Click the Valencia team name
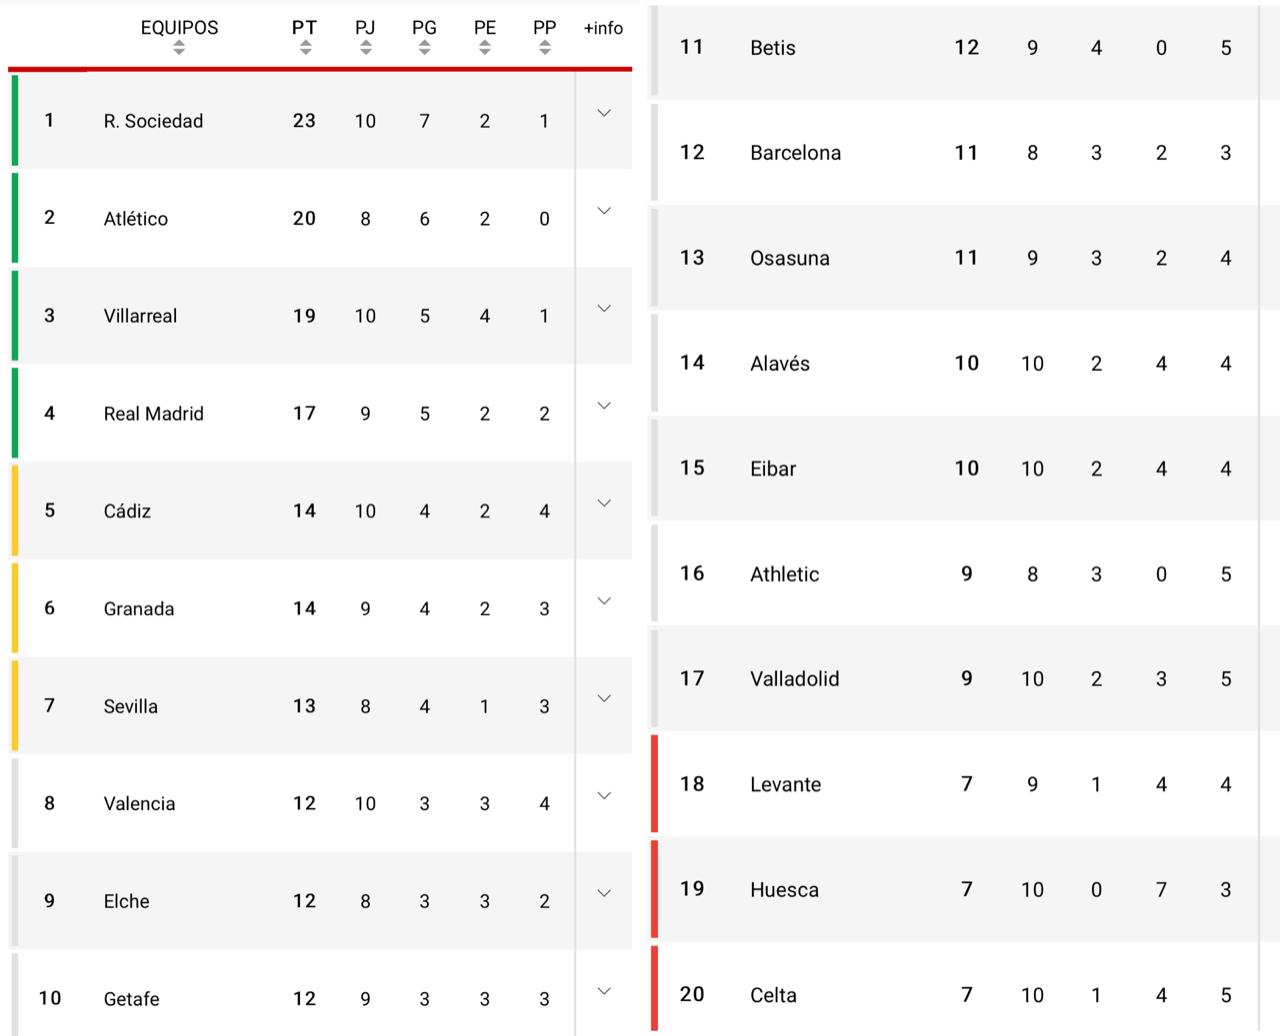The image size is (1280, 1036). pyautogui.click(x=139, y=804)
